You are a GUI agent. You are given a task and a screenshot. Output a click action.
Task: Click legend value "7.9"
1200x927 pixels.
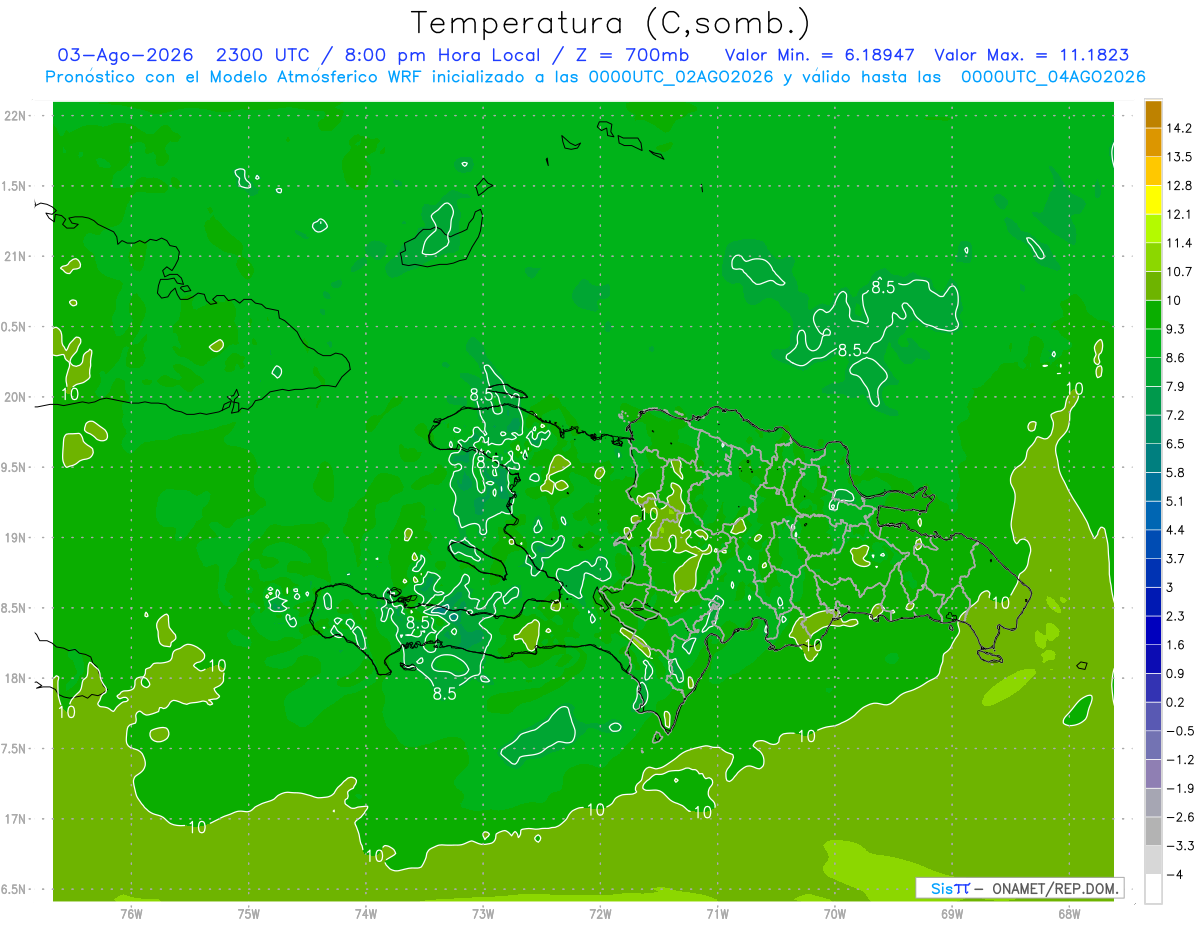1177,386
